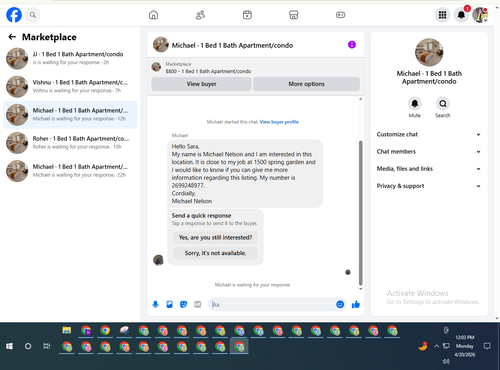
Task: Open Marketplace storefront icon in top navigation
Action: [x=294, y=15]
